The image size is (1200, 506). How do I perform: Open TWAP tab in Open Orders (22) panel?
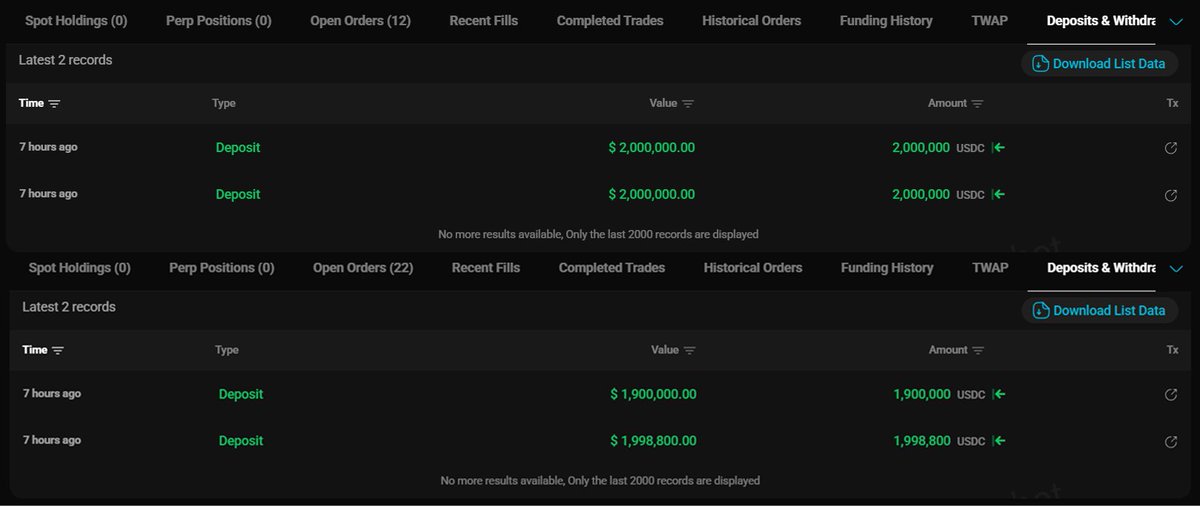pyautogui.click(x=990, y=268)
